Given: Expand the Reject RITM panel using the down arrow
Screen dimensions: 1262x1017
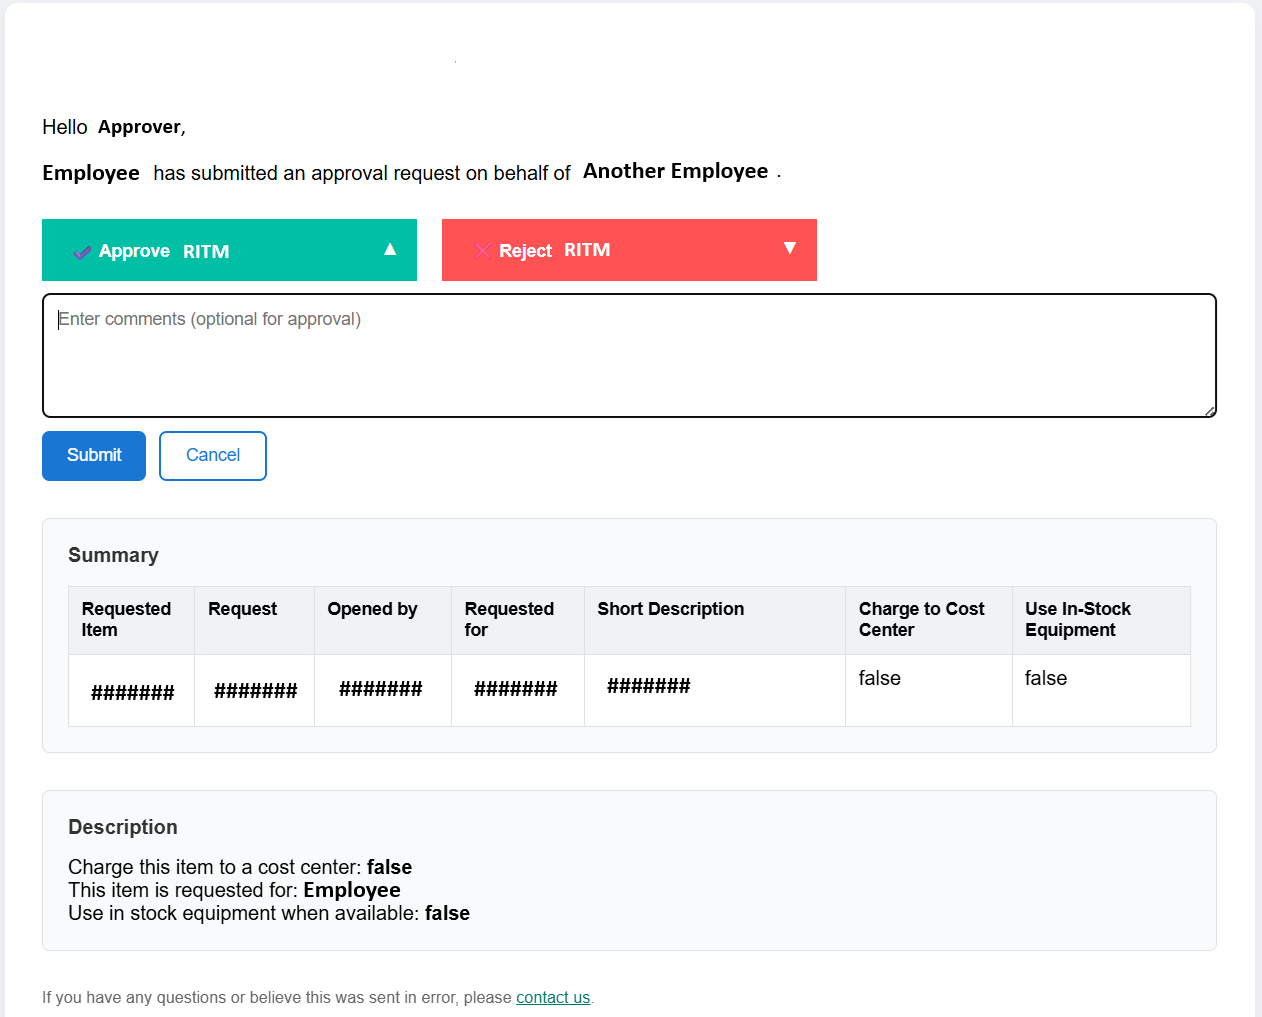Looking at the screenshot, I should (x=789, y=248).
